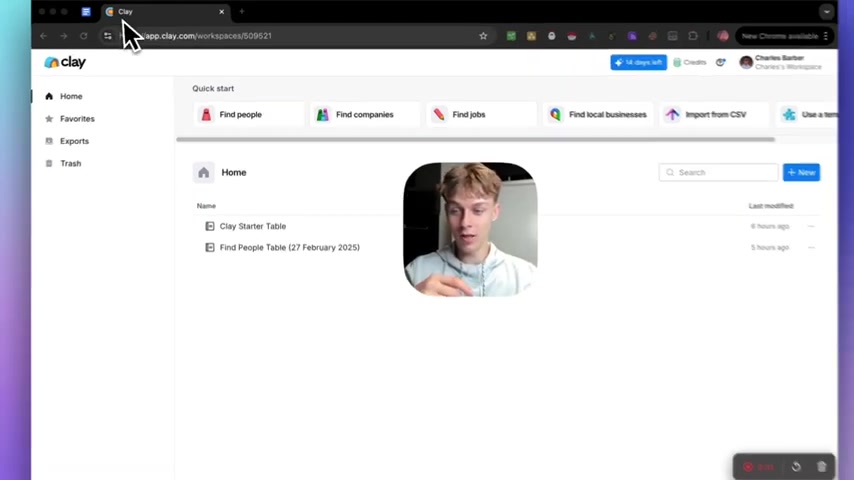Start Find companies quick start
Image resolution: width=854 pixels, height=480 pixels.
(365, 114)
